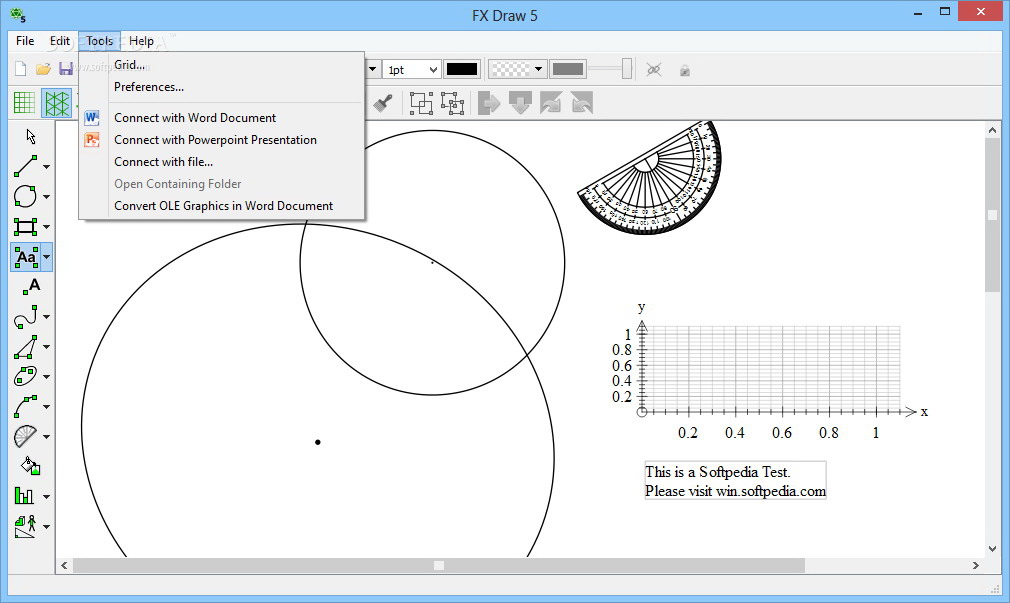The image size is (1010, 603).
Task: Click the crossed-out link icon
Action: pos(654,70)
